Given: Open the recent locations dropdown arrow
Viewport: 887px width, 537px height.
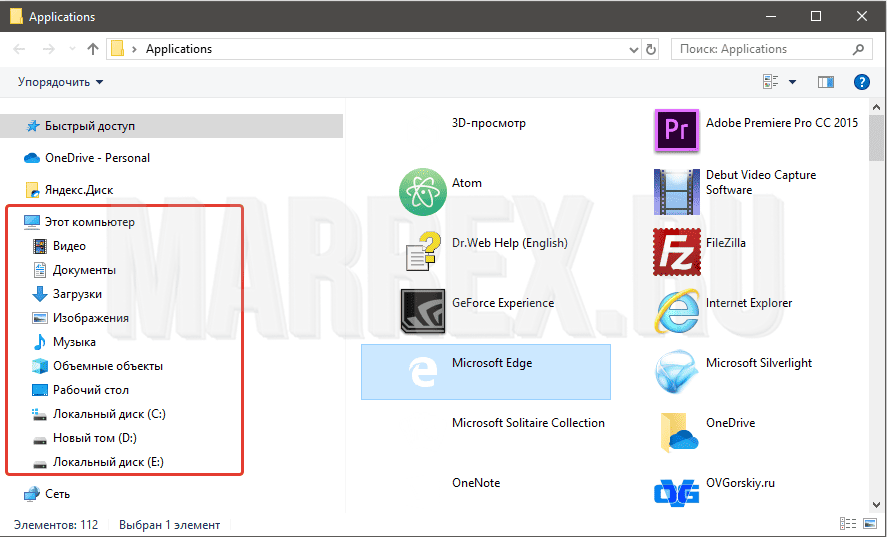Looking at the screenshot, I should 72,49.
